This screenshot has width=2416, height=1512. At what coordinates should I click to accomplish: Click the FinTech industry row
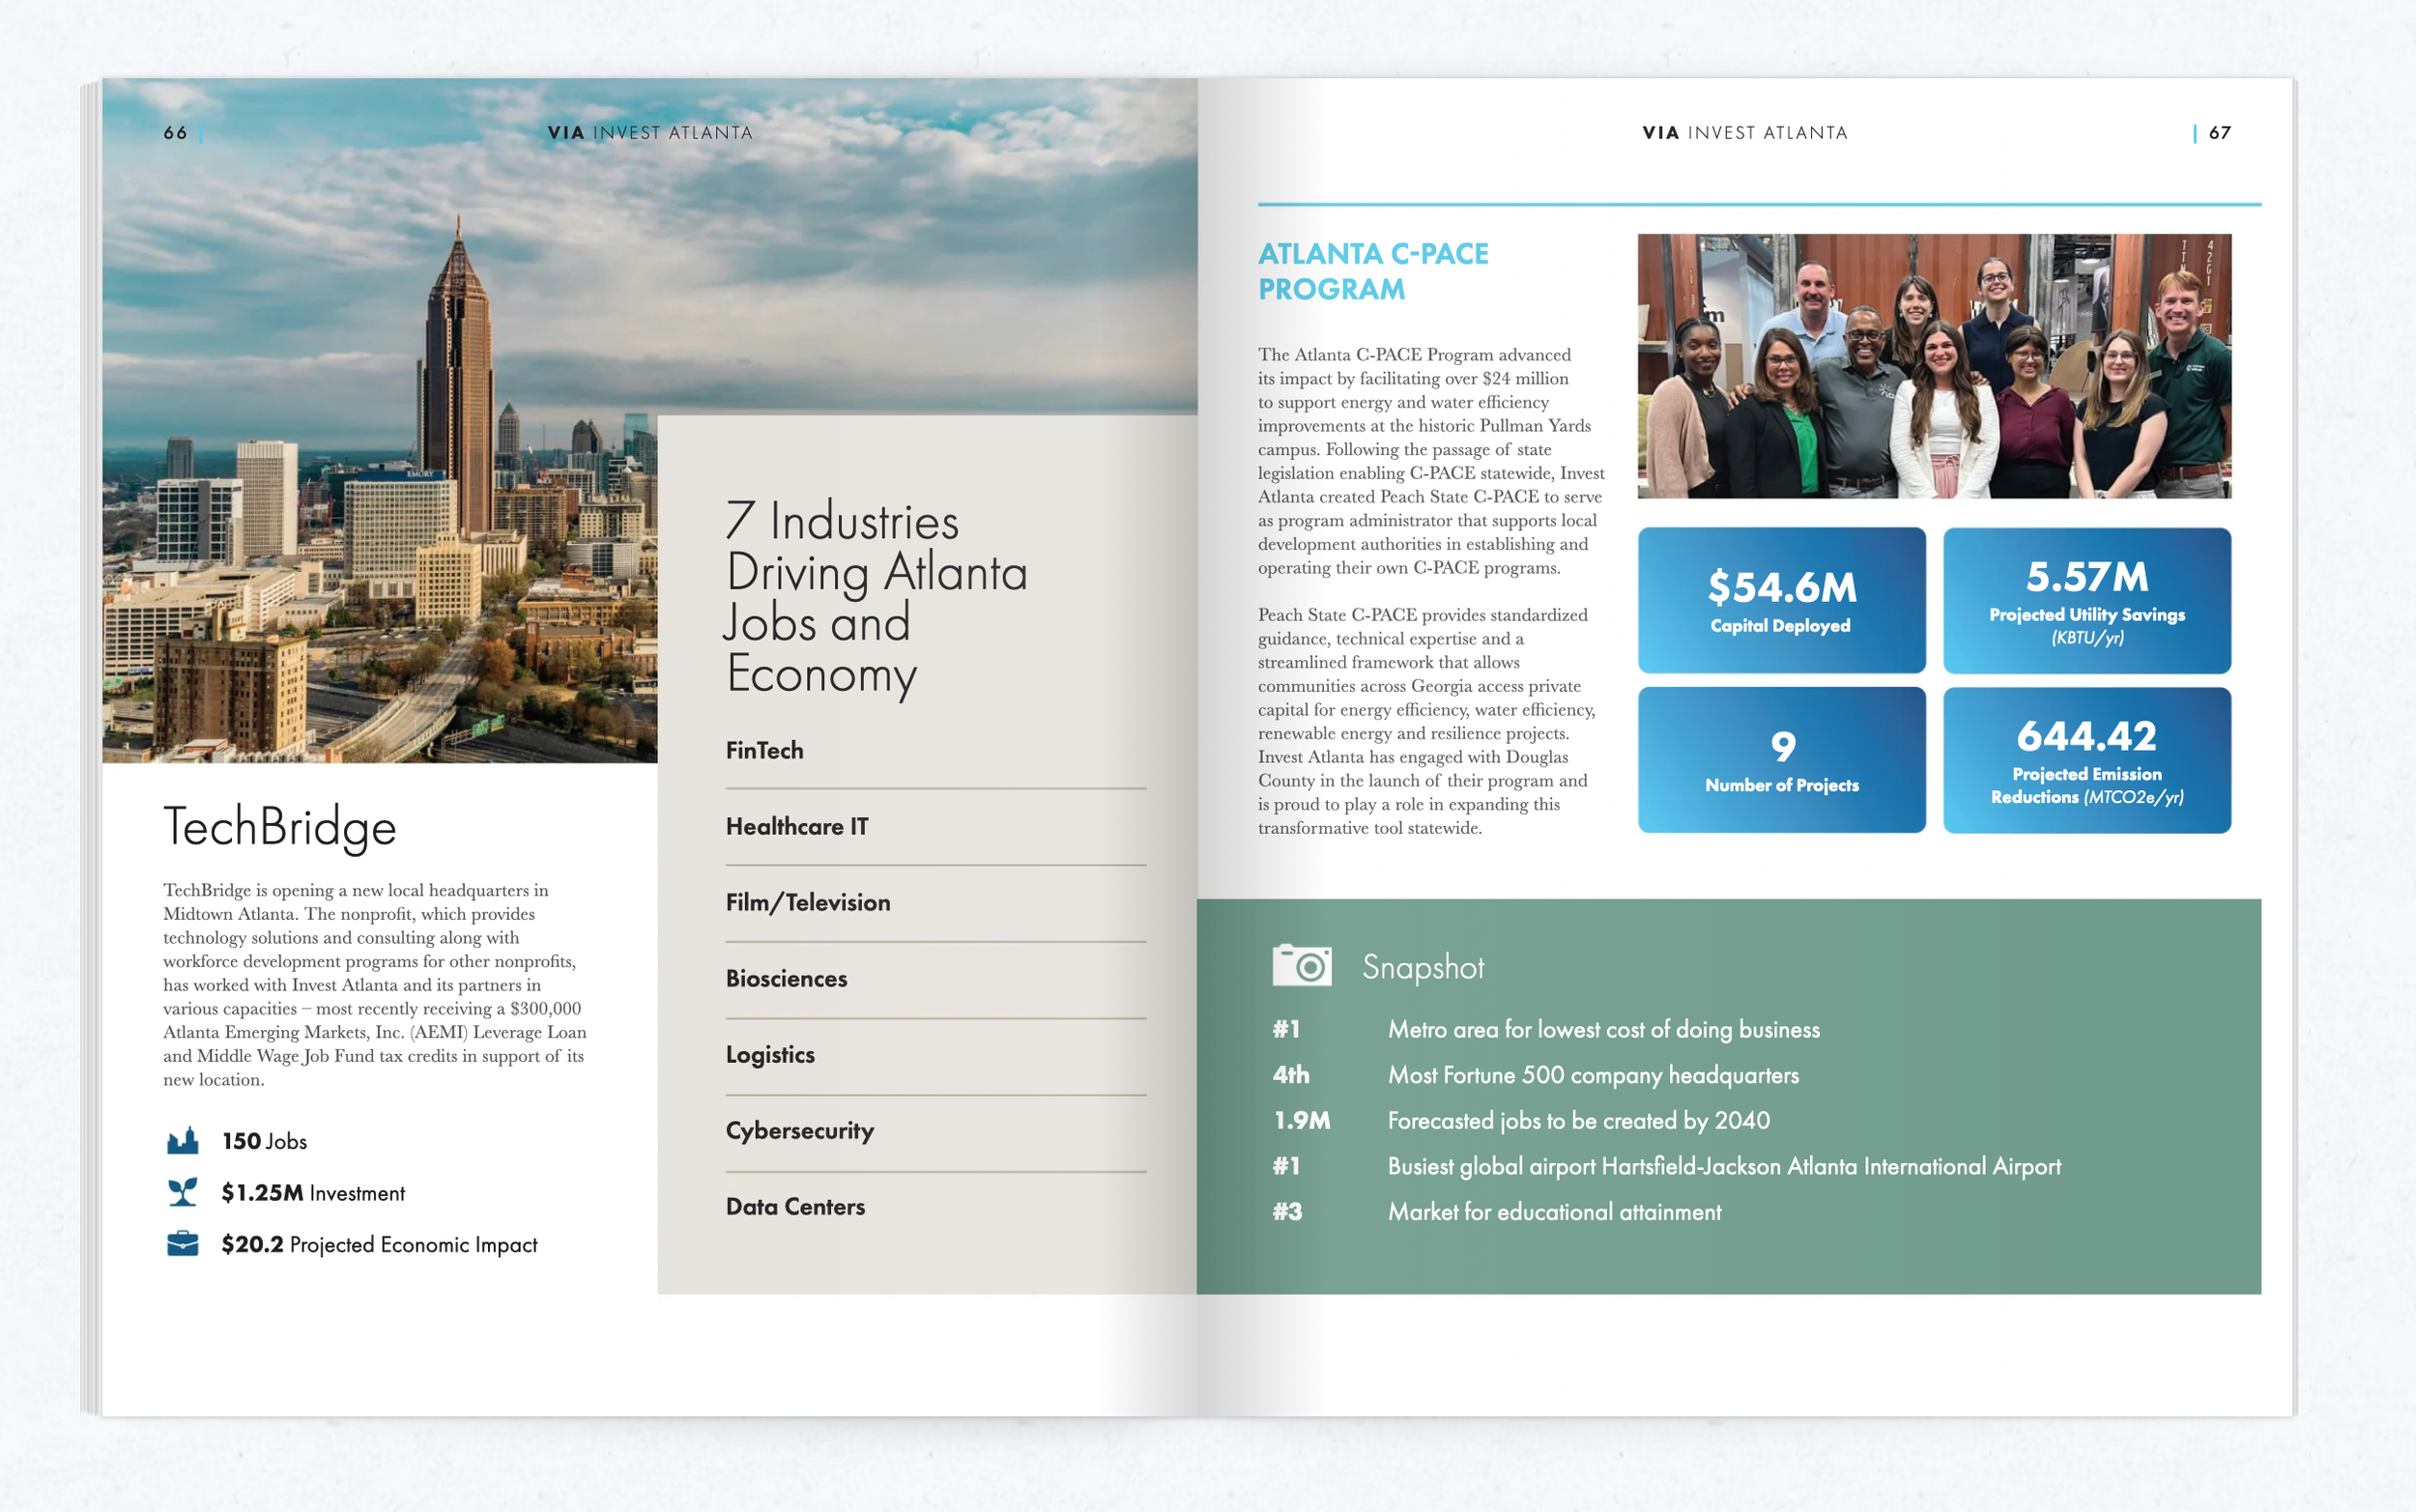tap(935, 751)
